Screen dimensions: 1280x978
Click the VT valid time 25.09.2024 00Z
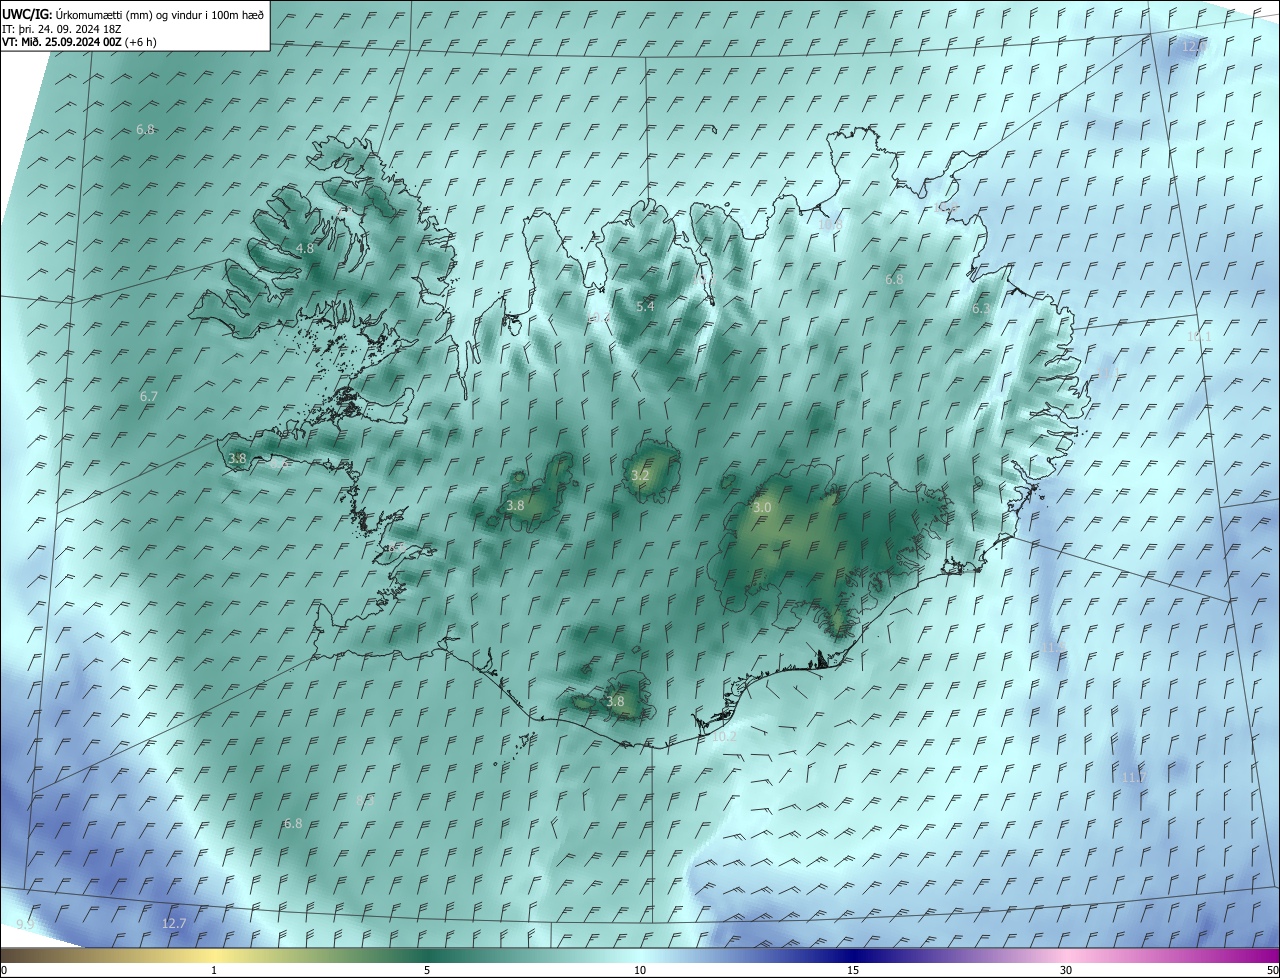pos(79,42)
